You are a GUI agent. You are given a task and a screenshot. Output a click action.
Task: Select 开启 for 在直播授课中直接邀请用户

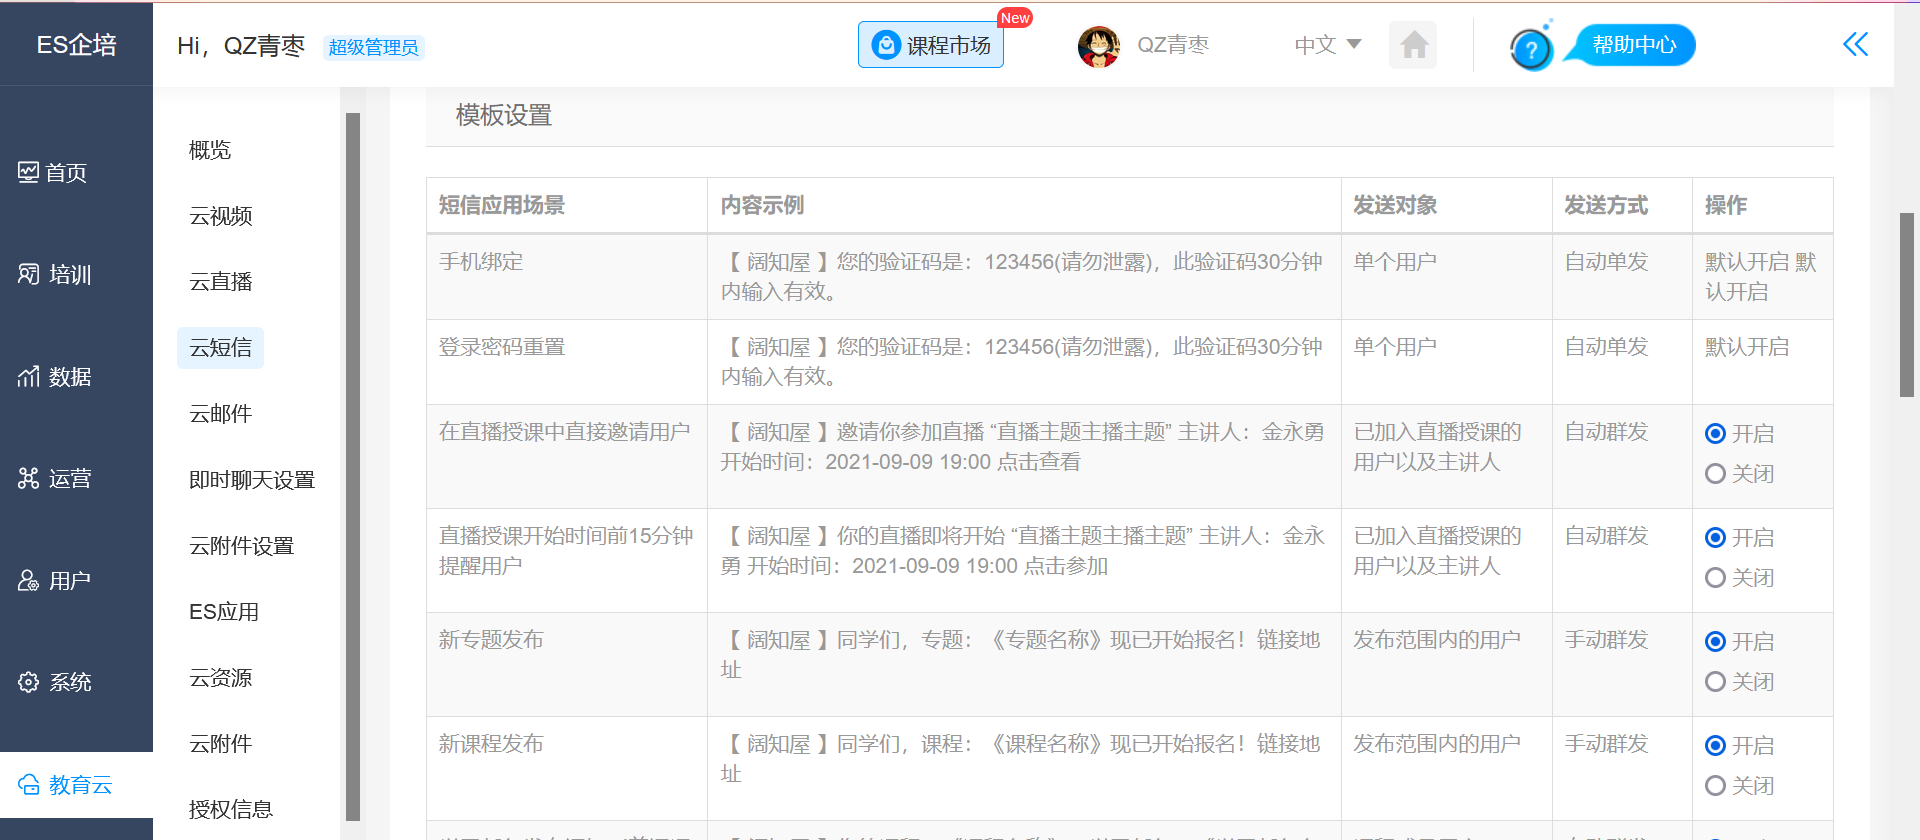coord(1715,433)
